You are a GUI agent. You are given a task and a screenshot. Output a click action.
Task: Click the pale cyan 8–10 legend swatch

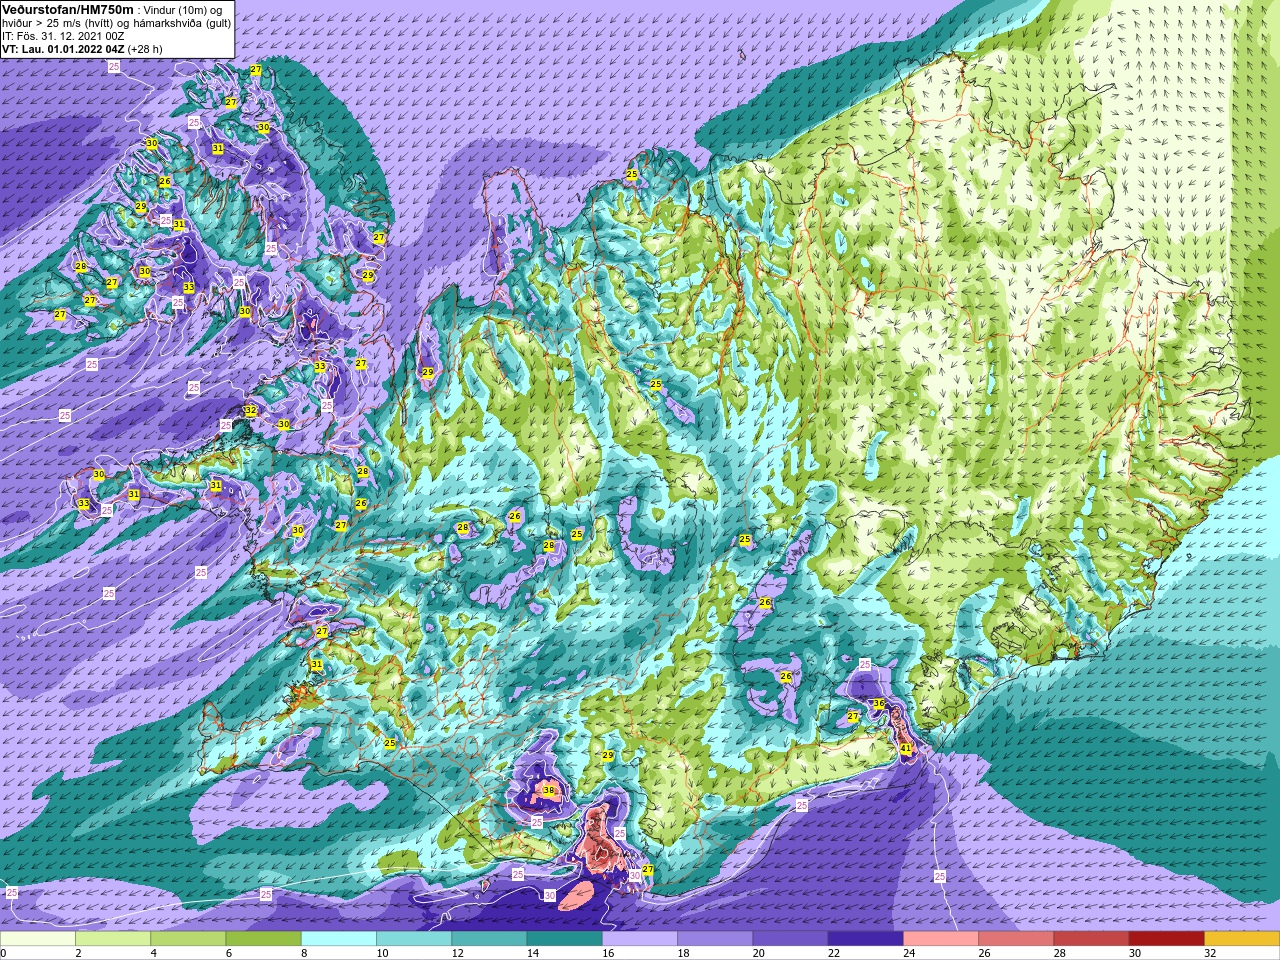[339, 939]
